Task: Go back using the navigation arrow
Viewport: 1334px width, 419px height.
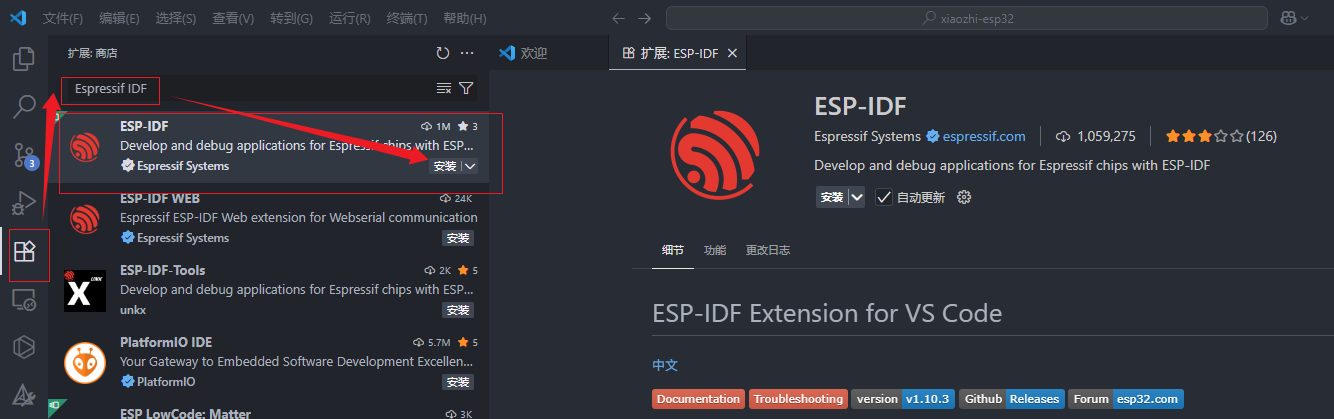Action: pyautogui.click(x=618, y=18)
